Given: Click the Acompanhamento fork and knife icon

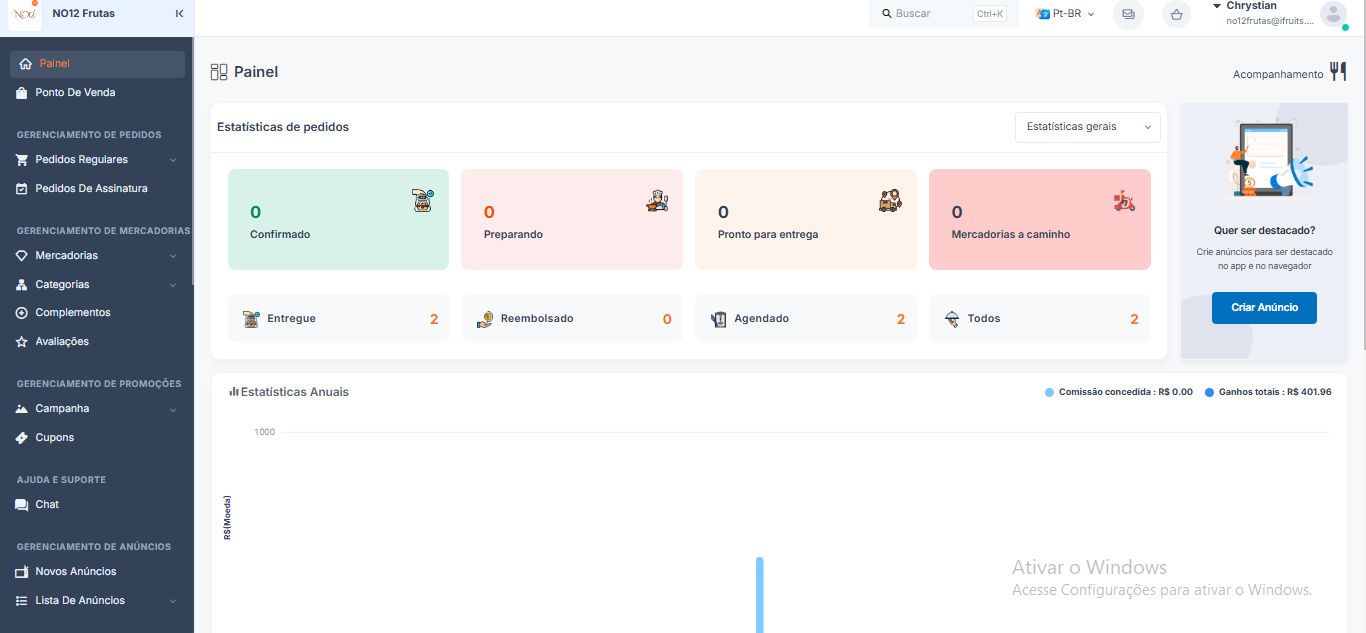Looking at the screenshot, I should click(1338, 71).
